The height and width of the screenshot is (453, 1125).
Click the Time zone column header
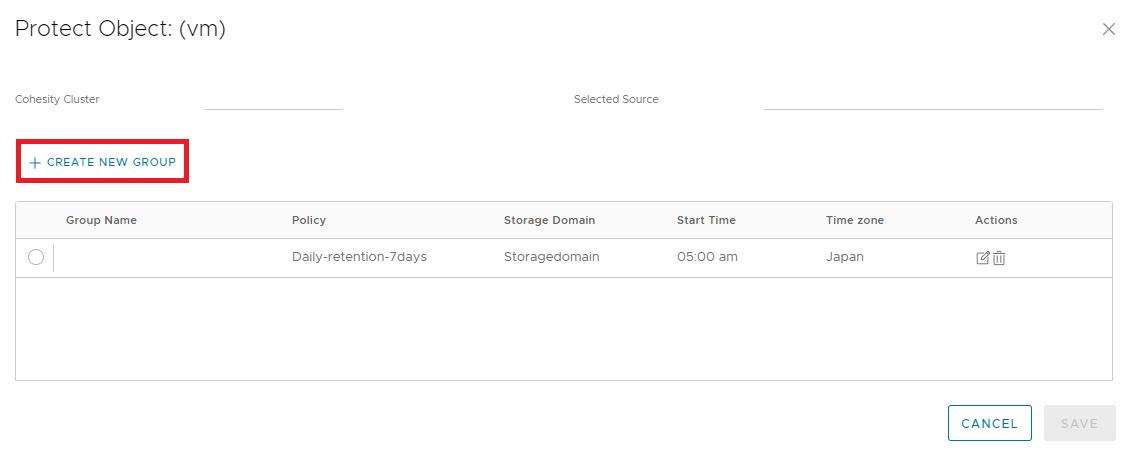[x=855, y=220]
